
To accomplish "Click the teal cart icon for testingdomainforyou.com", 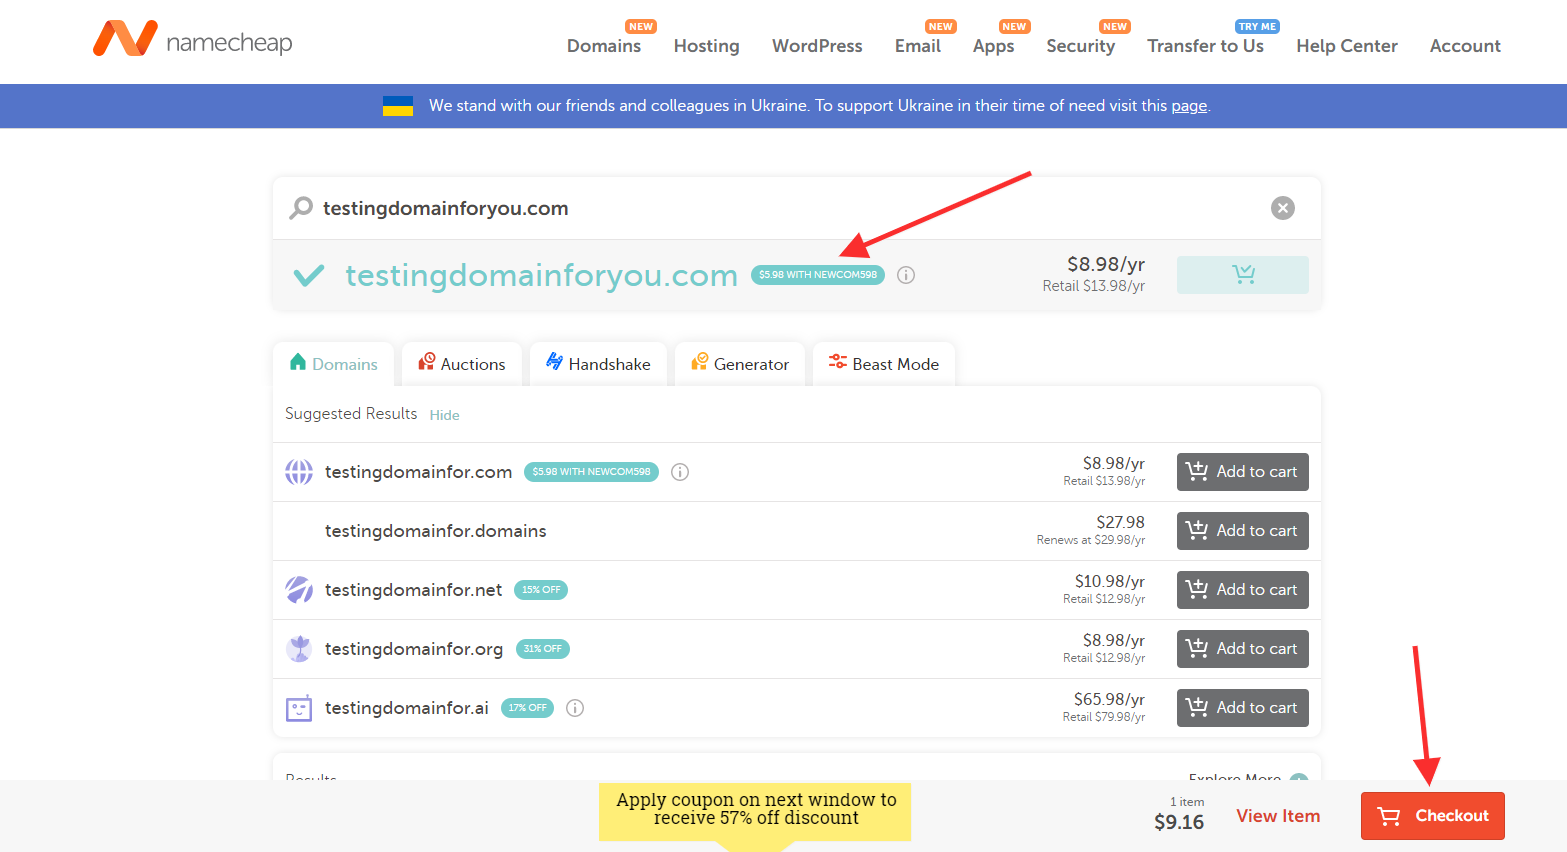I will point(1242,275).
